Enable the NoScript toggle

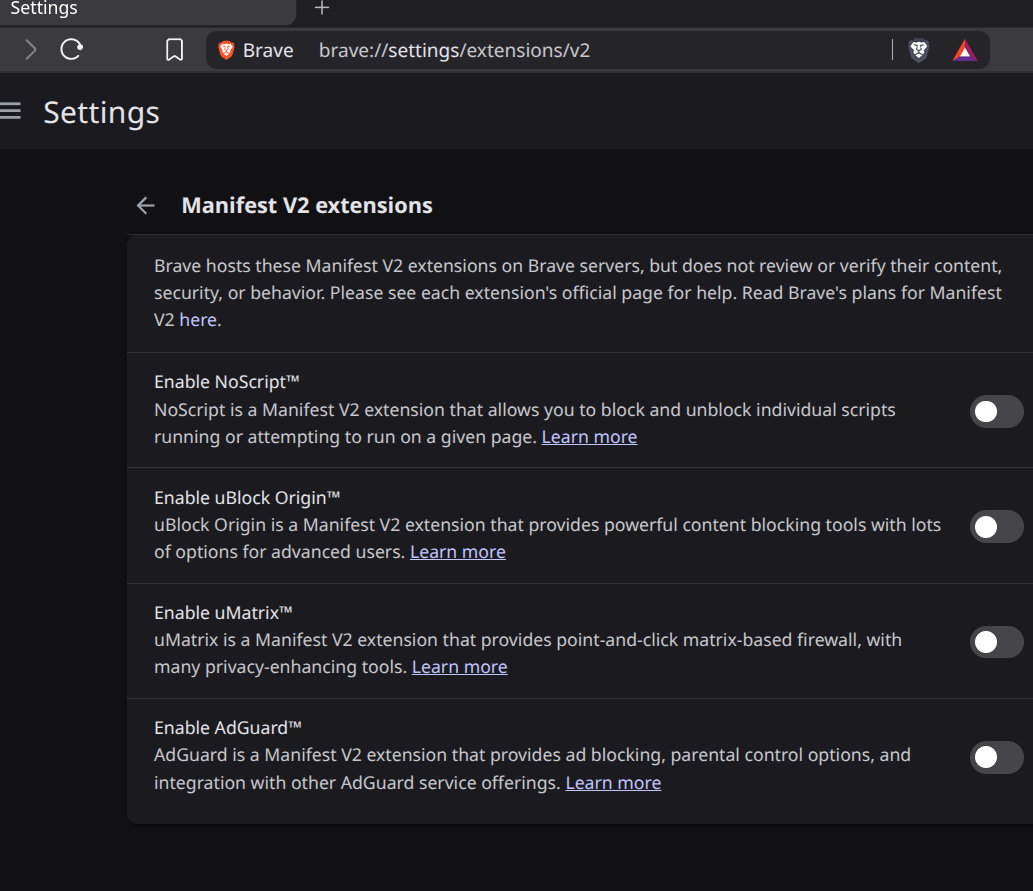[996, 412]
